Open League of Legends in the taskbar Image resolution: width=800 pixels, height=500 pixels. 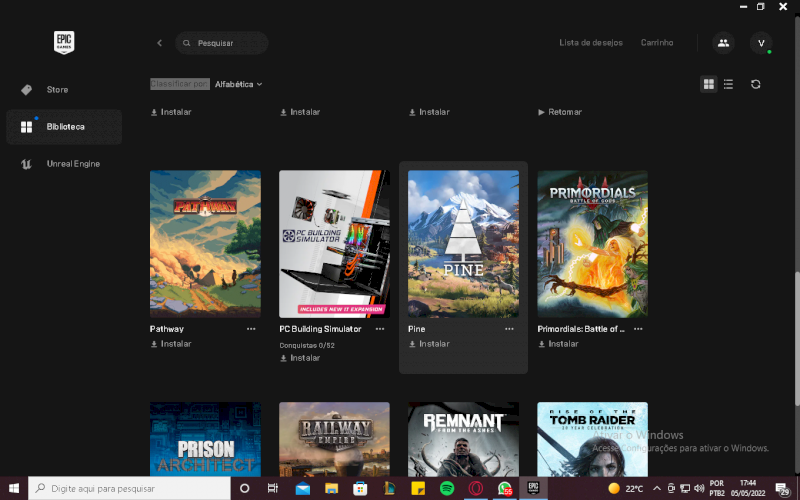(389, 488)
